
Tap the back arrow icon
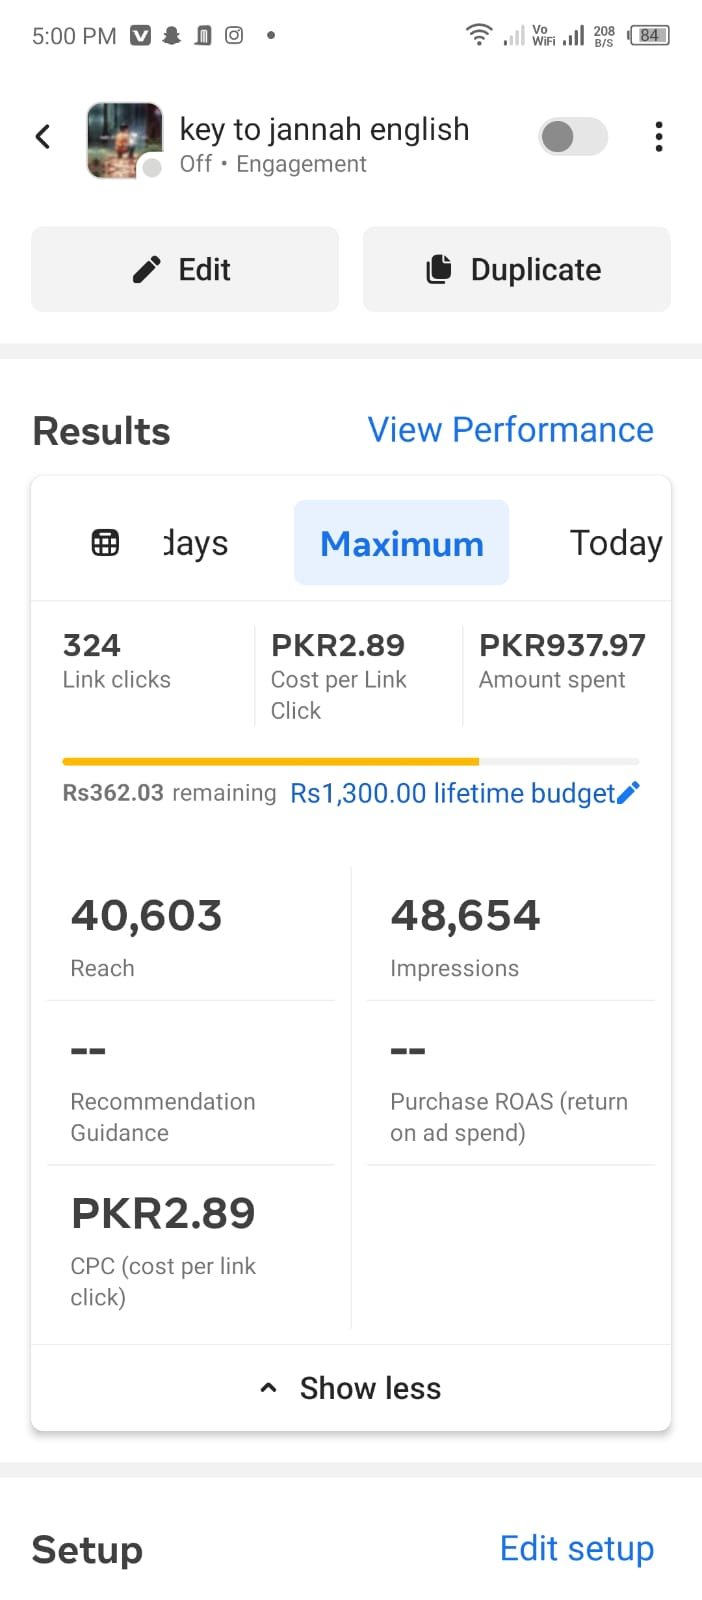43,137
